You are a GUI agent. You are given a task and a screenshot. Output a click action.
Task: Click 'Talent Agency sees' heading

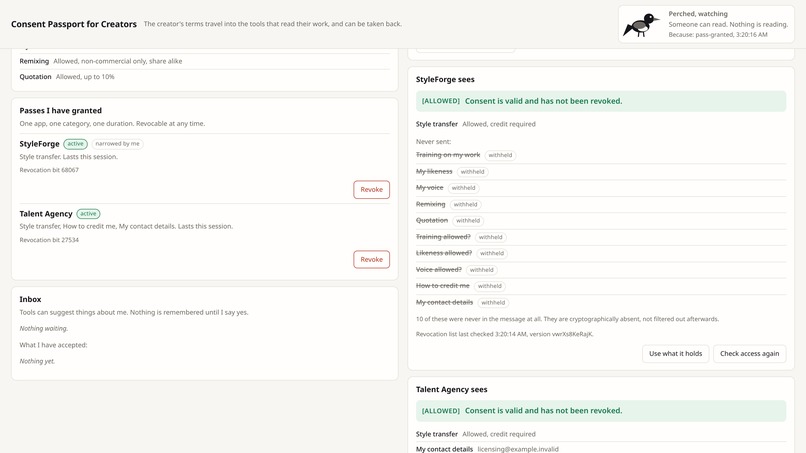(x=451, y=389)
